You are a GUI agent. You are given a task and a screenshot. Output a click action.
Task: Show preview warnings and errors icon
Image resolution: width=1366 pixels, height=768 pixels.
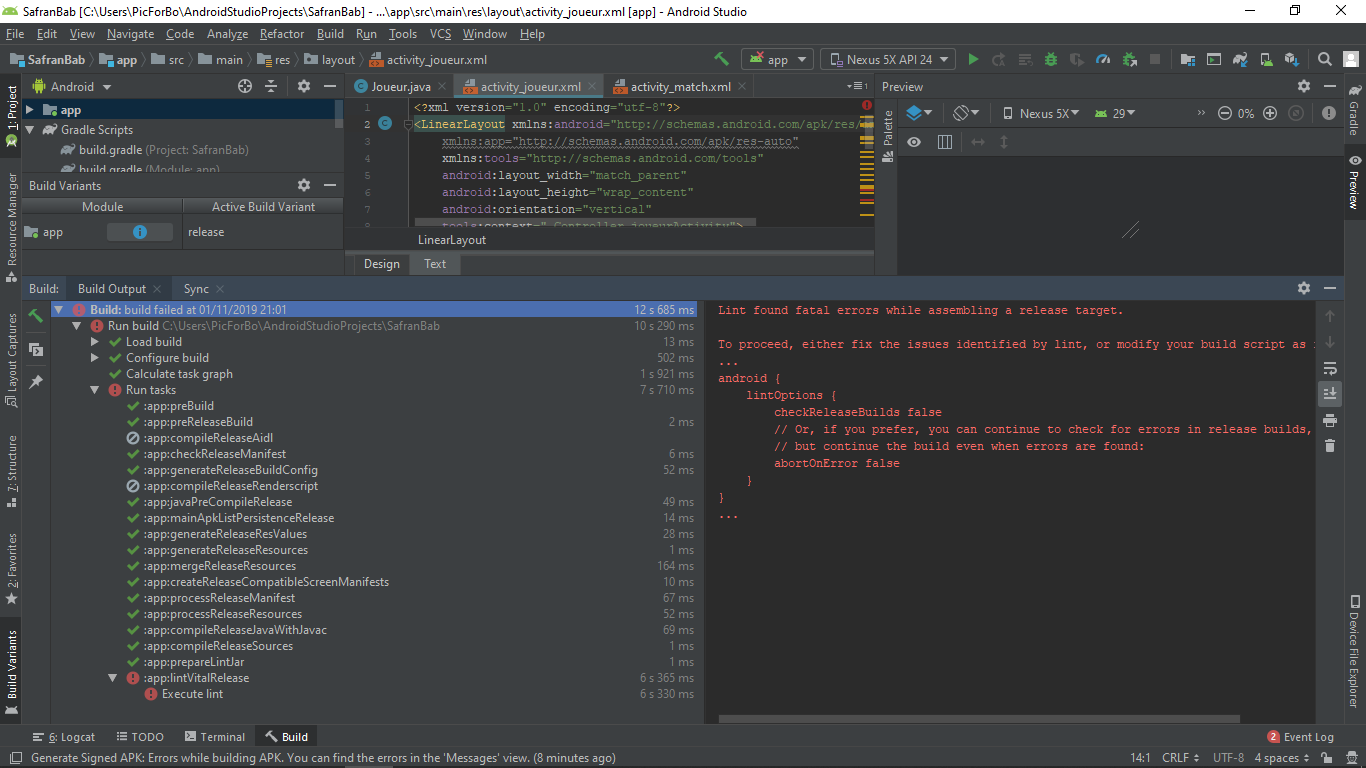click(x=1328, y=113)
